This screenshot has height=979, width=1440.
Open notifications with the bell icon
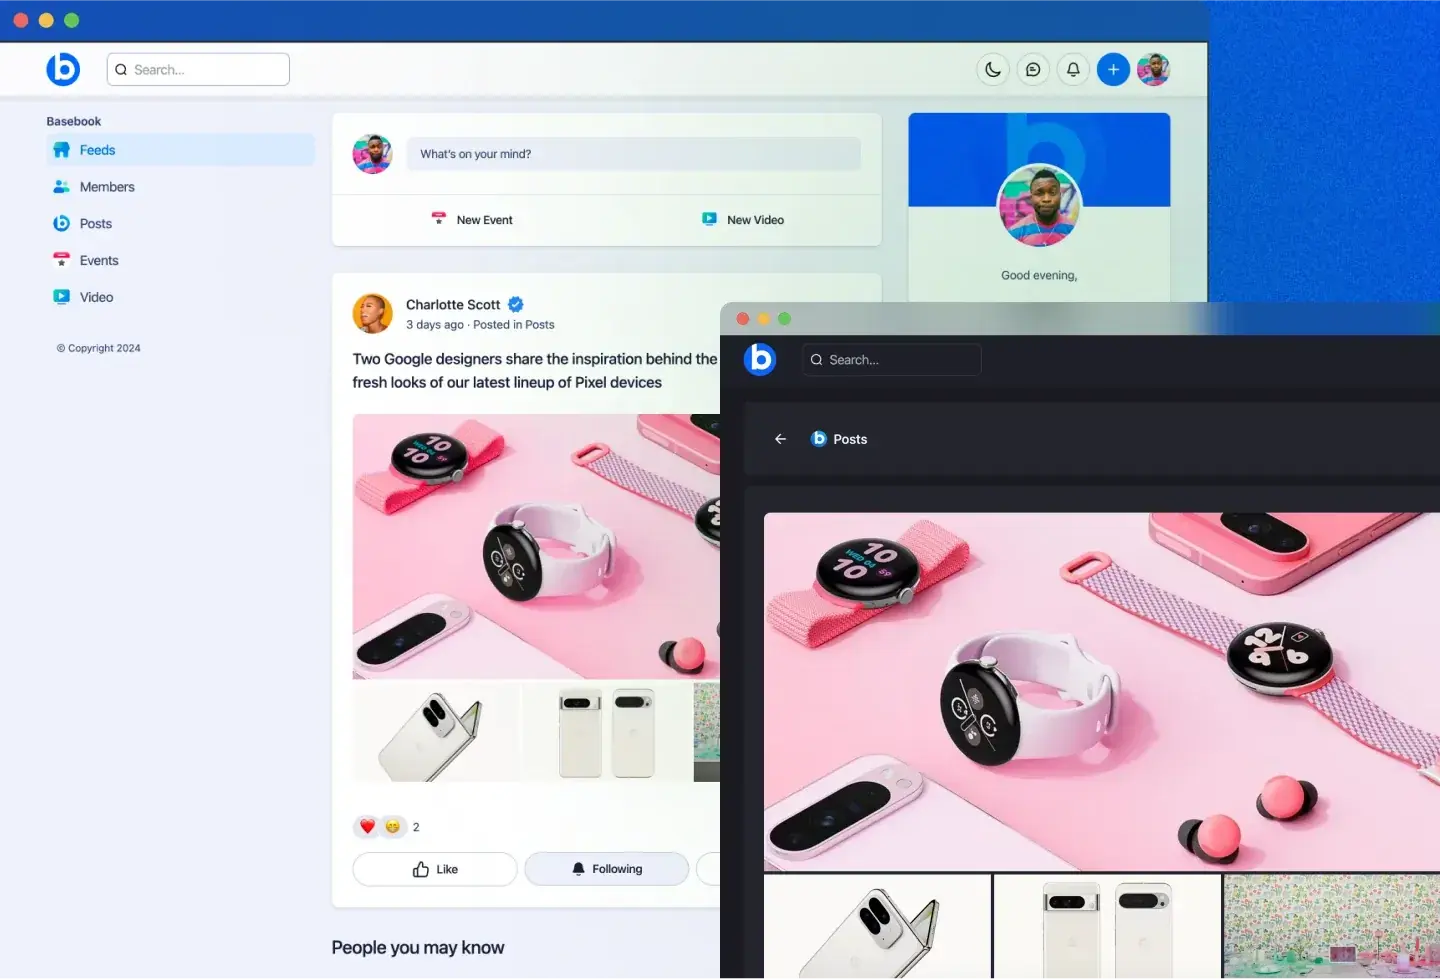coord(1073,69)
